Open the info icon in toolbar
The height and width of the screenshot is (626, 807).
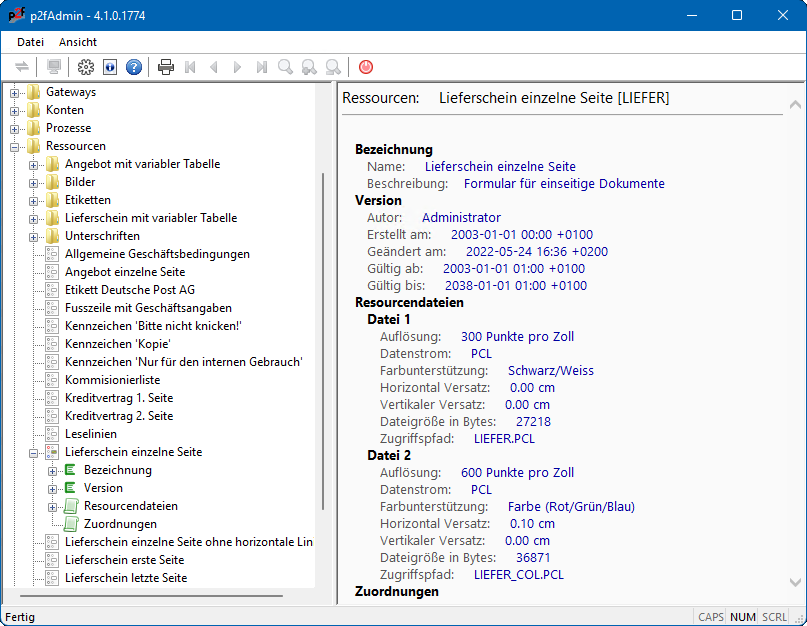110,67
